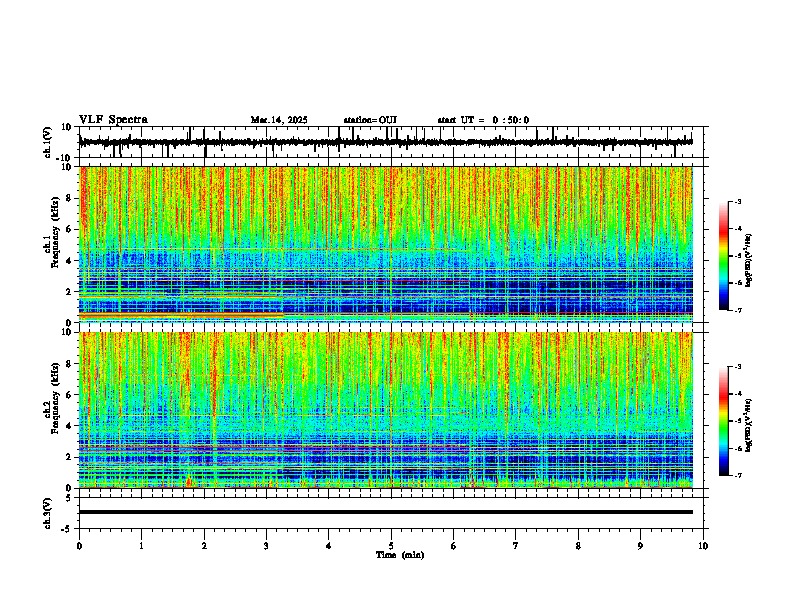Click the 'station=OUI' header text

click(370, 120)
